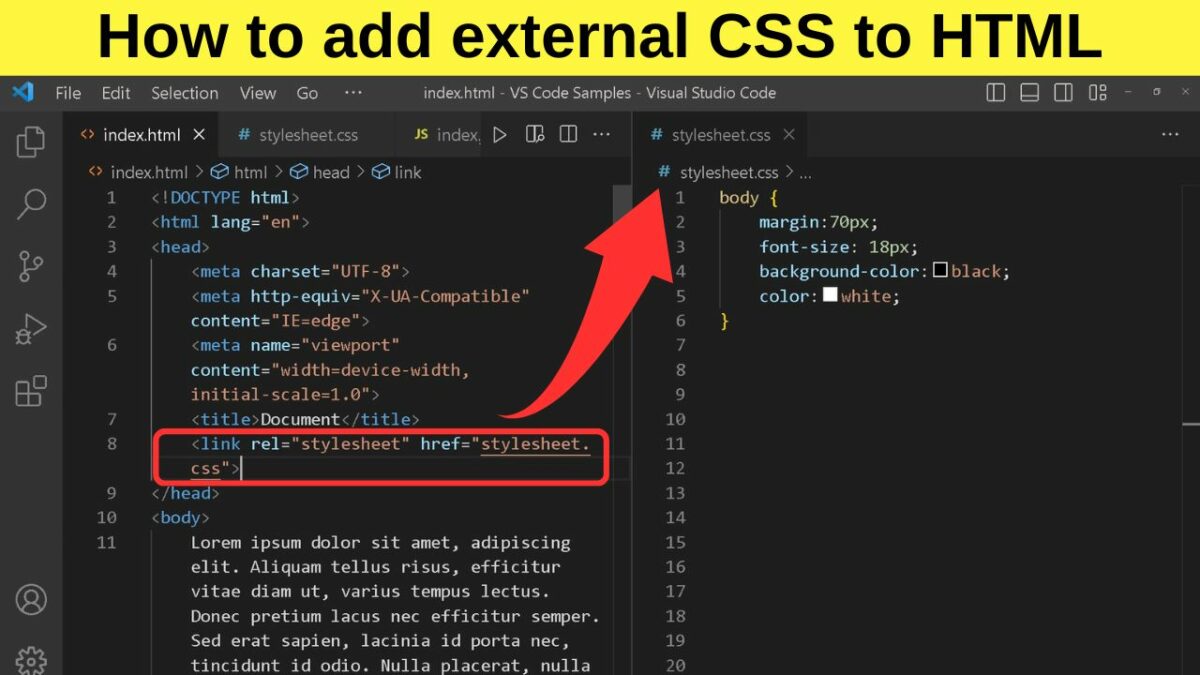Toggle the primary side bar layout button
Viewport: 1200px width, 675px height.
coord(996,93)
